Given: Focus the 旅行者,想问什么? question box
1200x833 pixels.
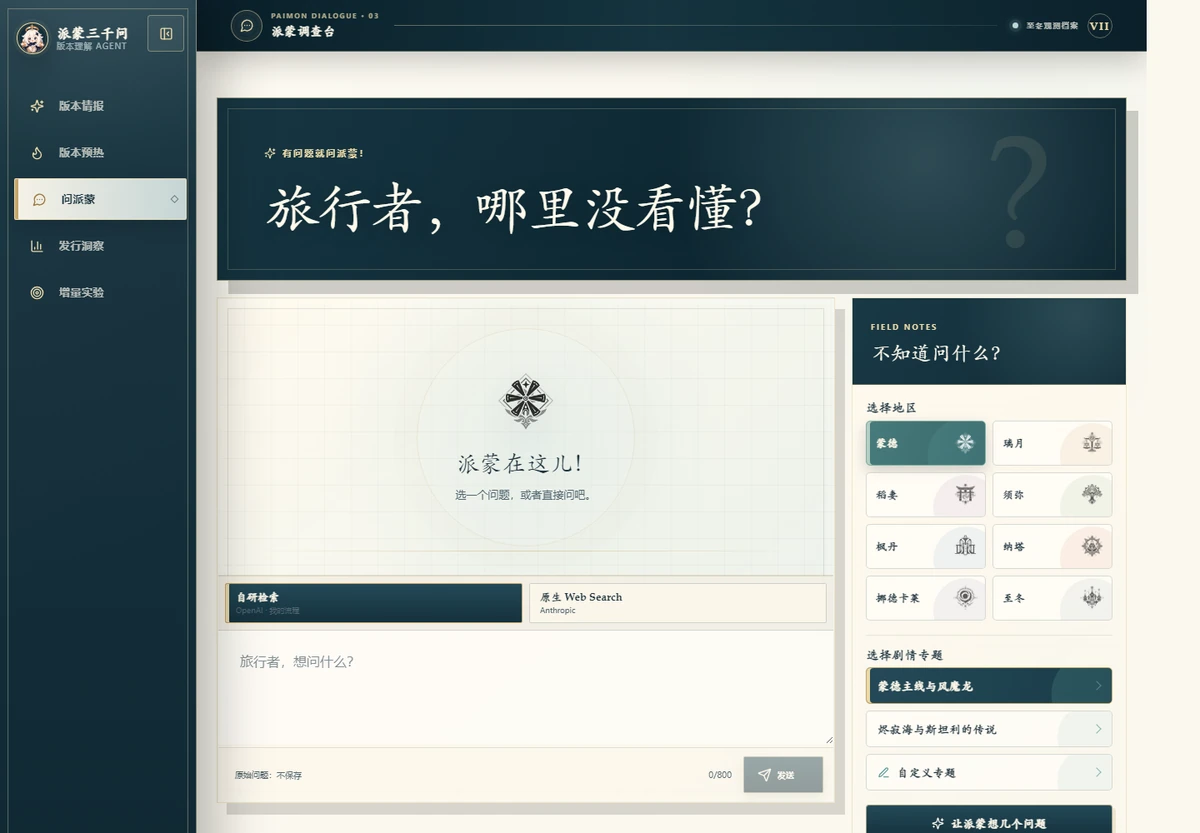Looking at the screenshot, I should [525, 688].
